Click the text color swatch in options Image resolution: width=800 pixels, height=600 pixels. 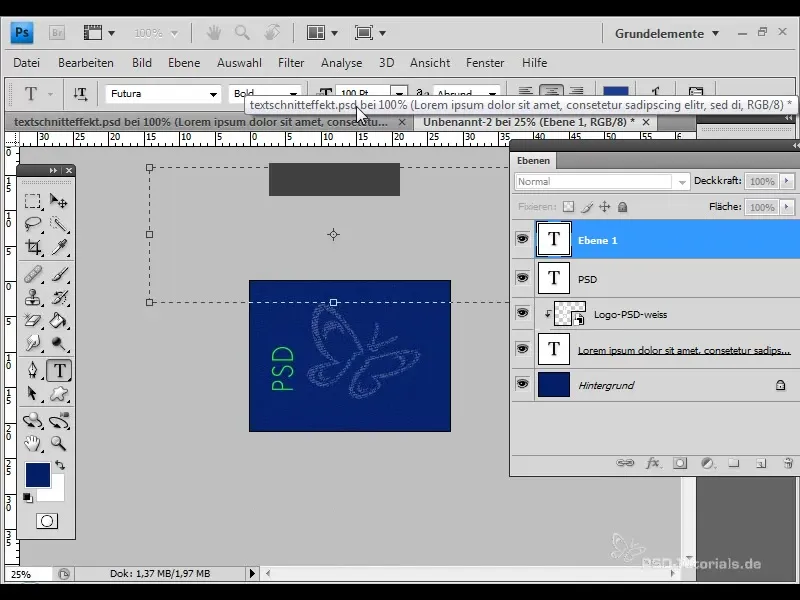coord(616,92)
